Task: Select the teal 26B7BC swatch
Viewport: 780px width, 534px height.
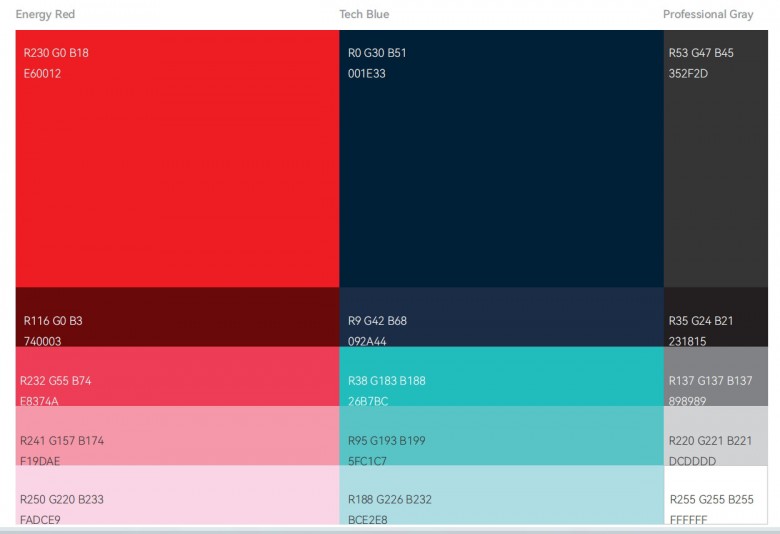Action: click(x=501, y=376)
